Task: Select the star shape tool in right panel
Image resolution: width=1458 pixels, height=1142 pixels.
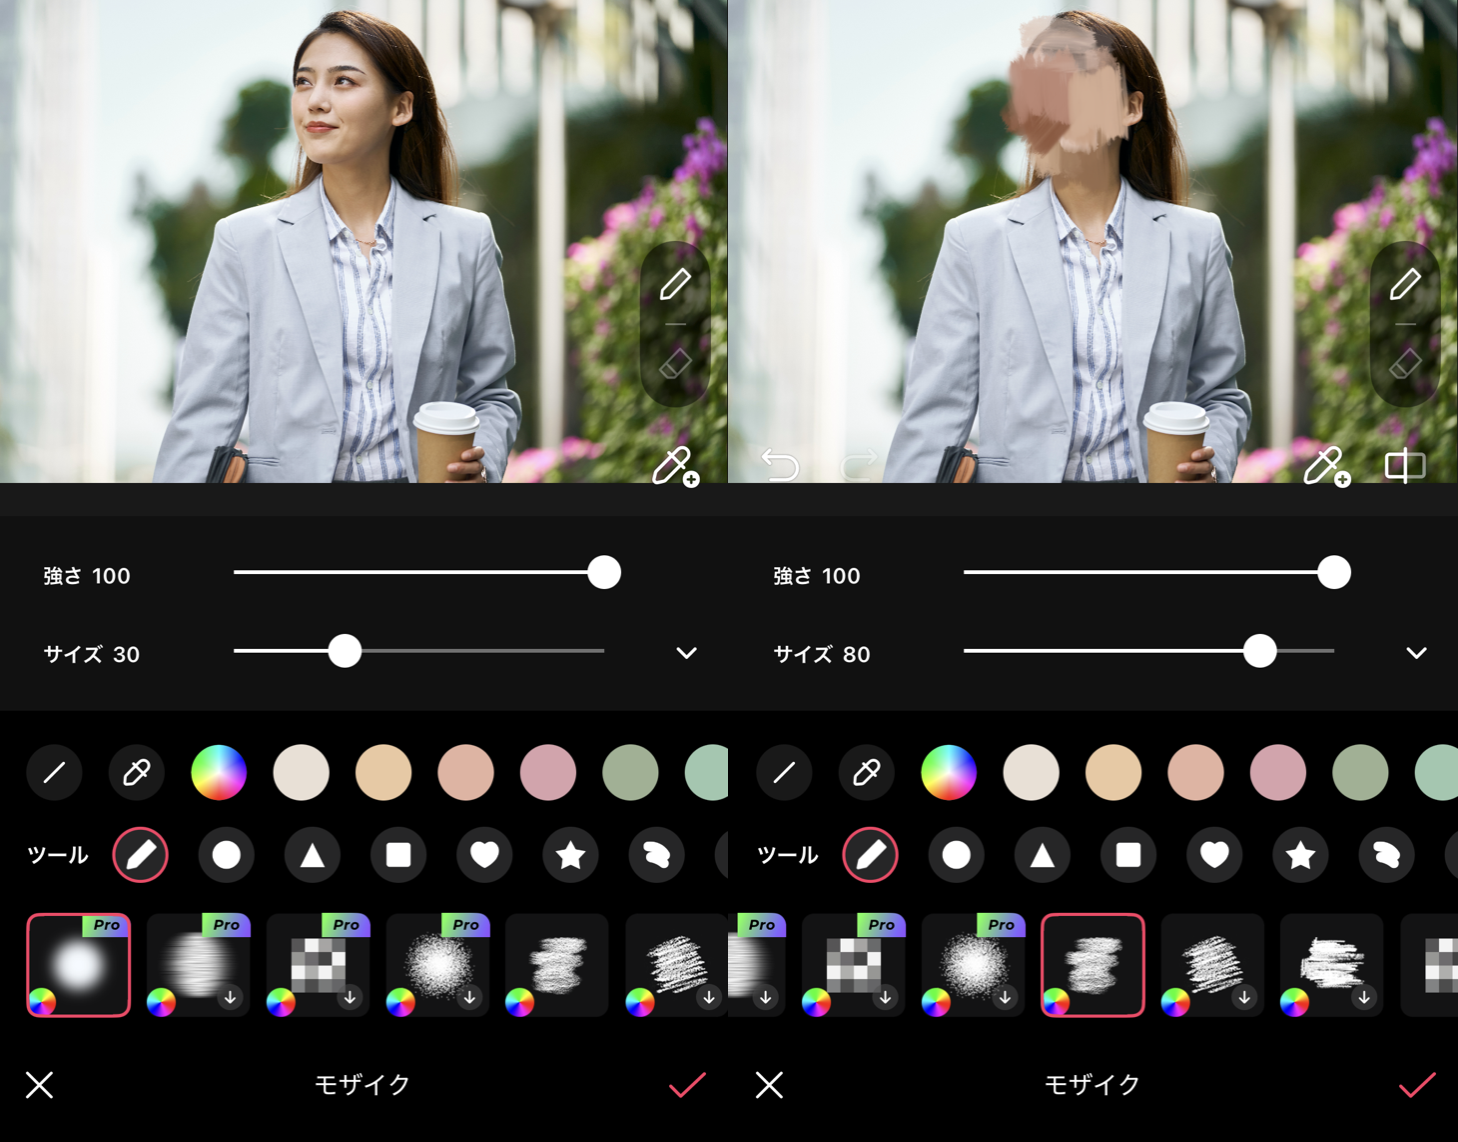Action: (x=1300, y=855)
